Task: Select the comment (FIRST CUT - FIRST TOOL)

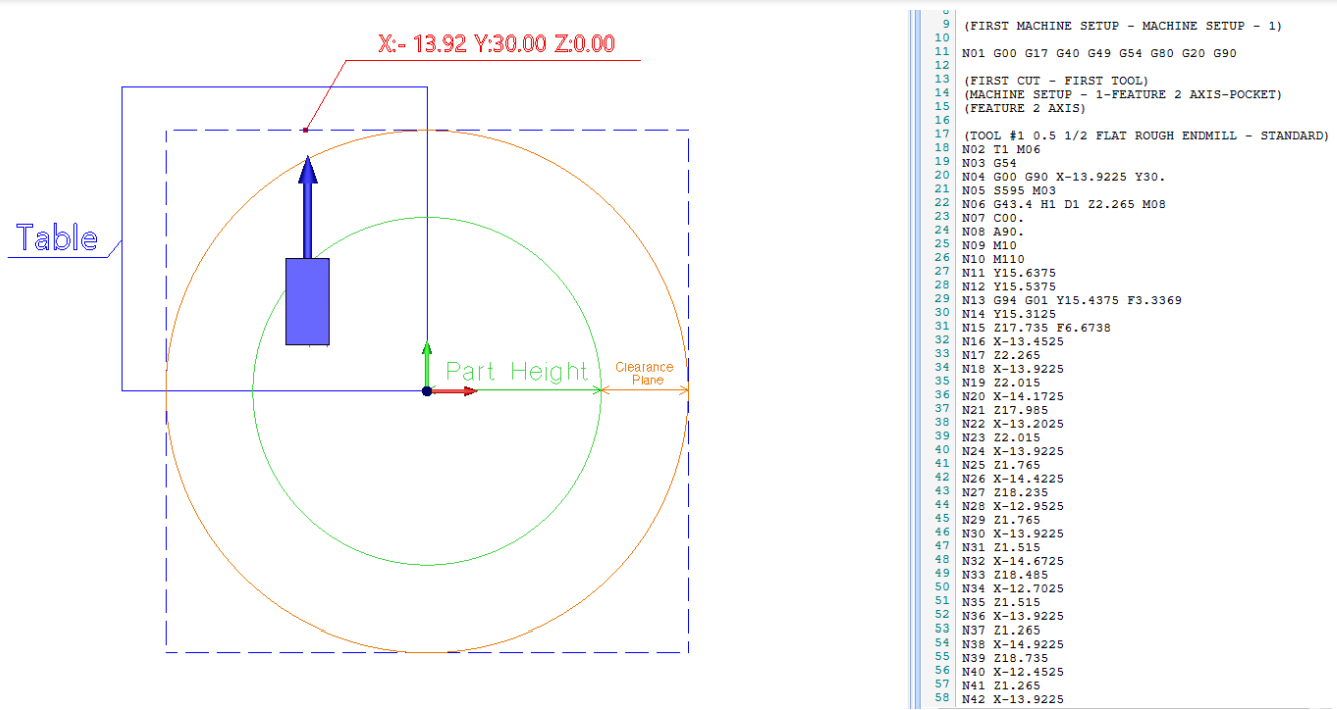Action: coord(1055,80)
